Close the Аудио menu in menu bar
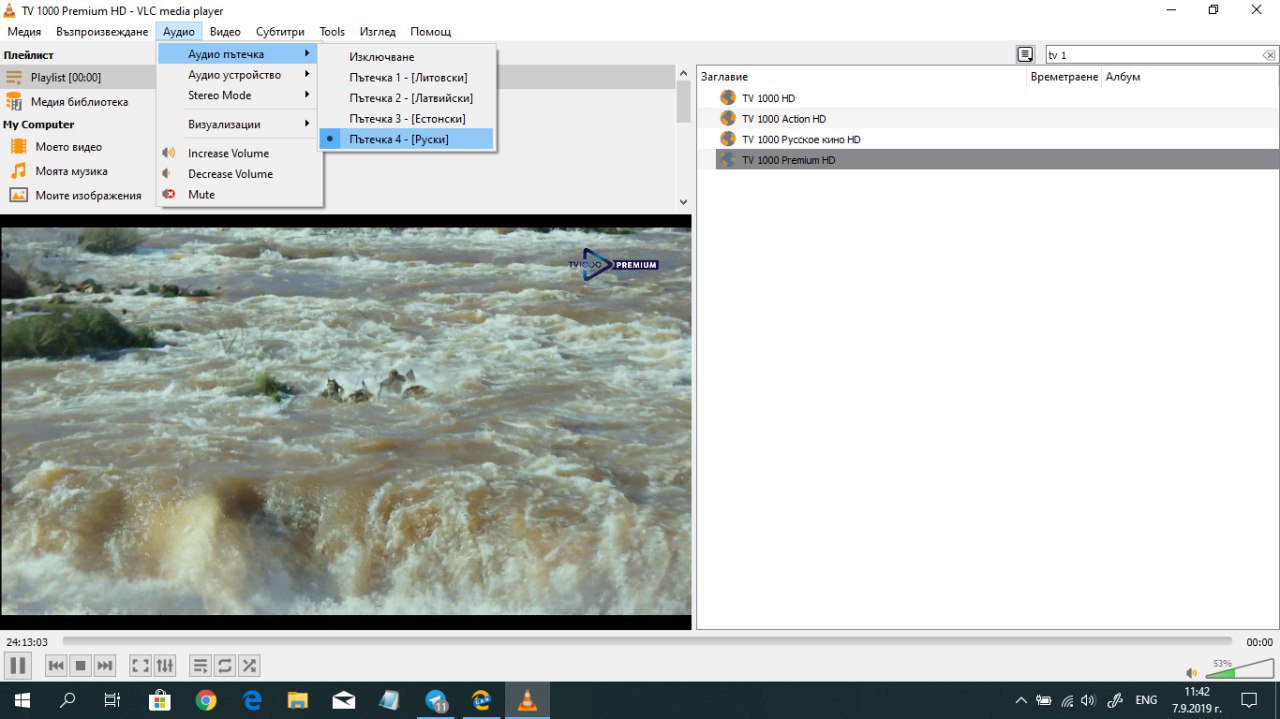This screenshot has width=1280, height=719. 179,32
